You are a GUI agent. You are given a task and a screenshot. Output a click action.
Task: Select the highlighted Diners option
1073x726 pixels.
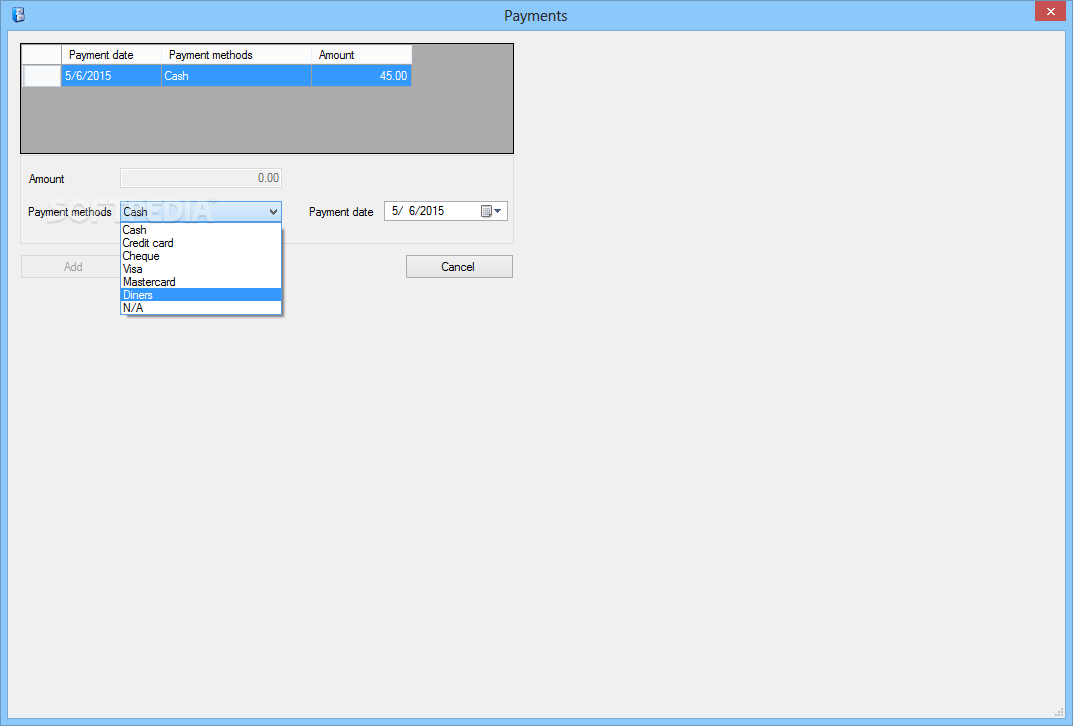tap(201, 295)
